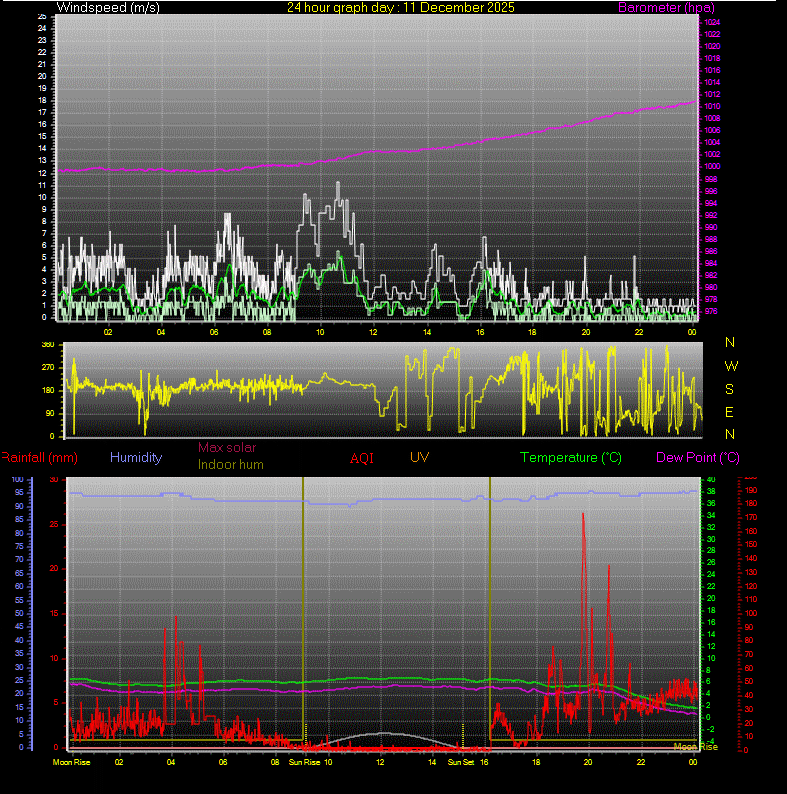Select the Indoor hum legend label
Screen dimensions: 787x794
230,464
